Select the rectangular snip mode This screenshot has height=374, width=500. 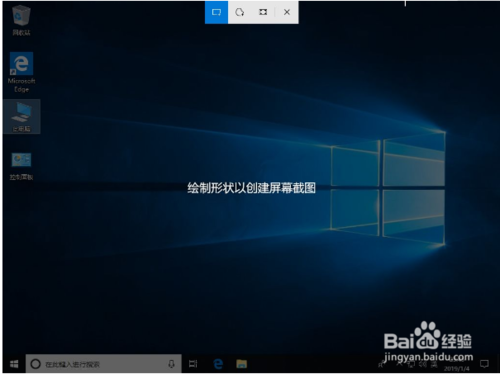(x=216, y=12)
